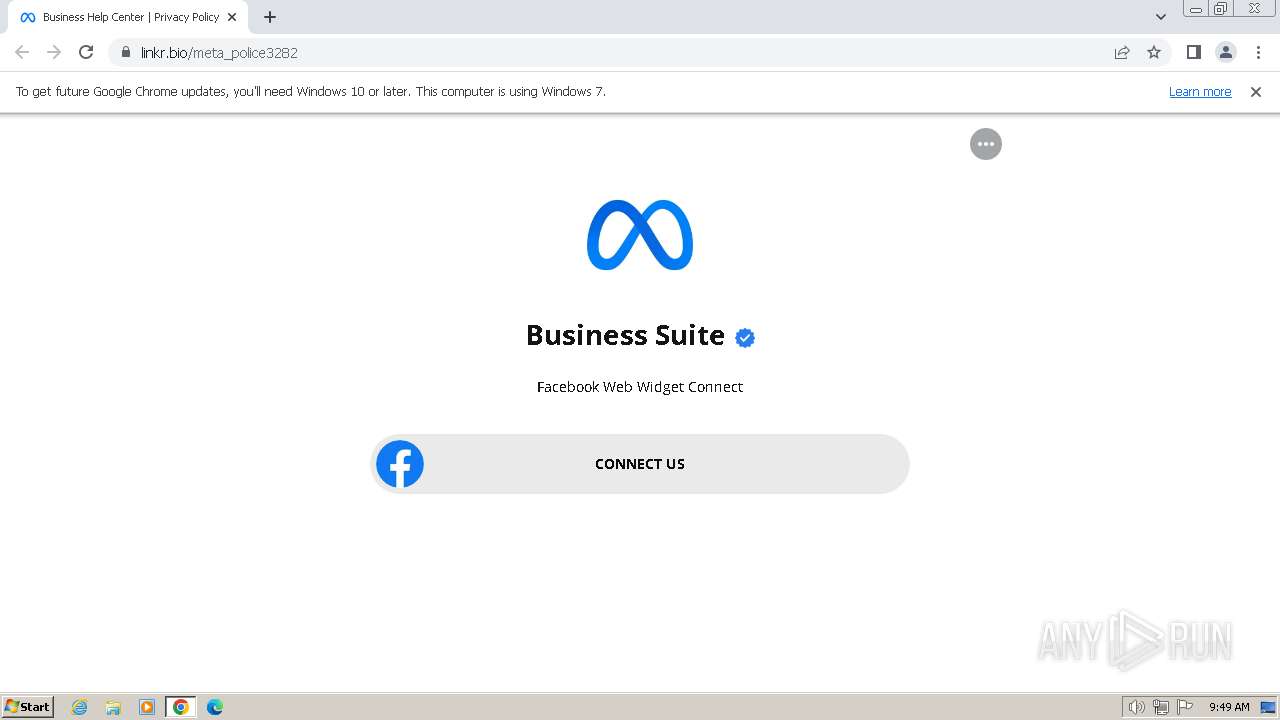Show the clock at 9:49 AM

(1229, 707)
